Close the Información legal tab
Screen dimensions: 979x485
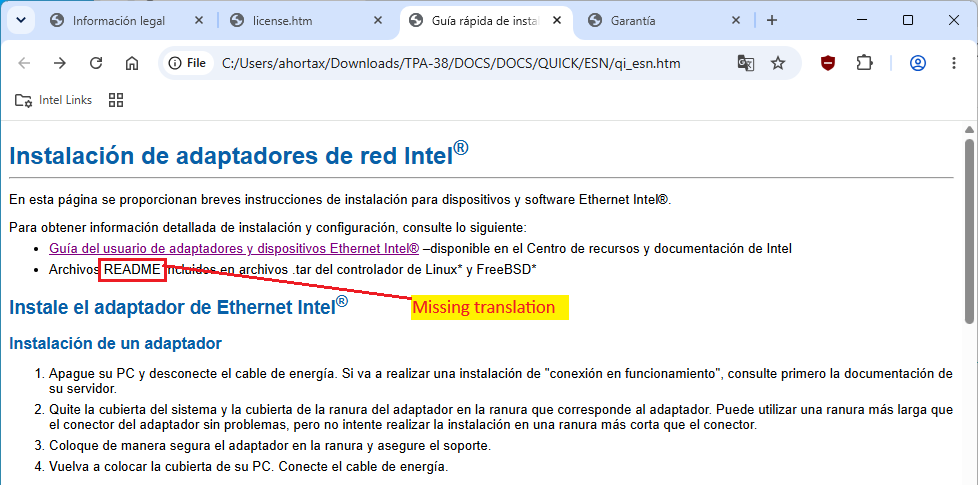[x=199, y=21]
